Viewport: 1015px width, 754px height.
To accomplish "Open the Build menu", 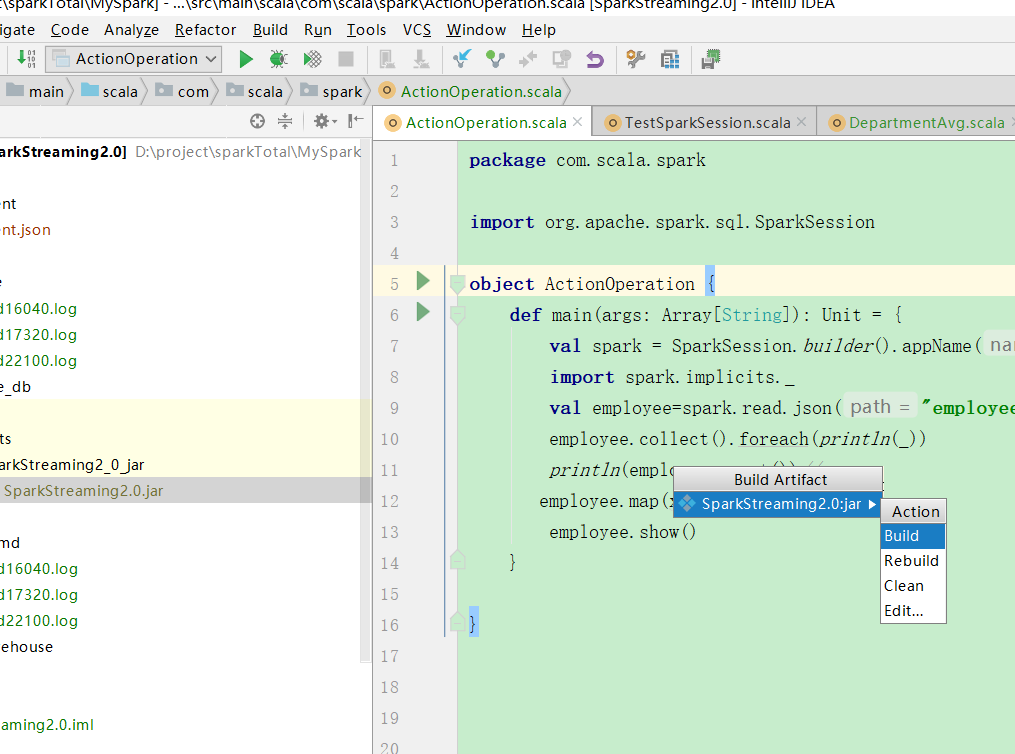I will click(270, 30).
